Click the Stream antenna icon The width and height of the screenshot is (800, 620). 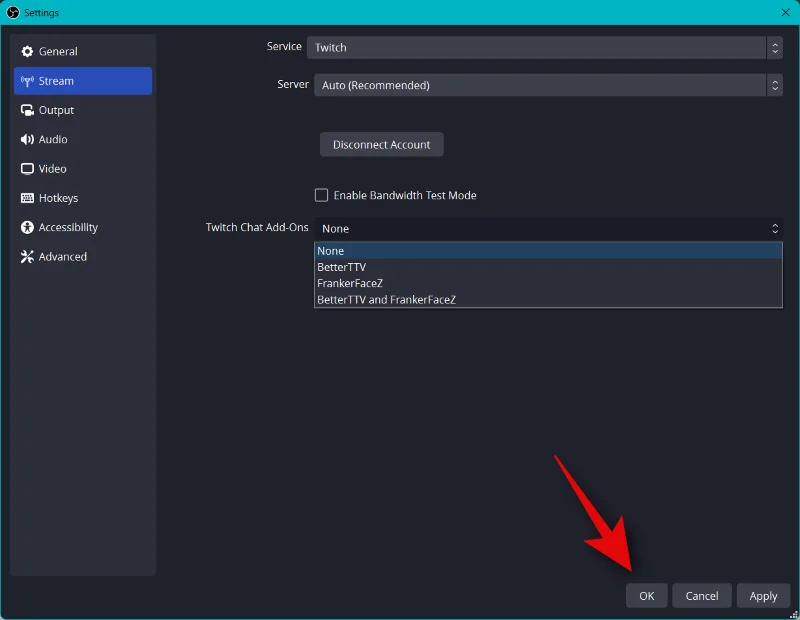pos(27,81)
